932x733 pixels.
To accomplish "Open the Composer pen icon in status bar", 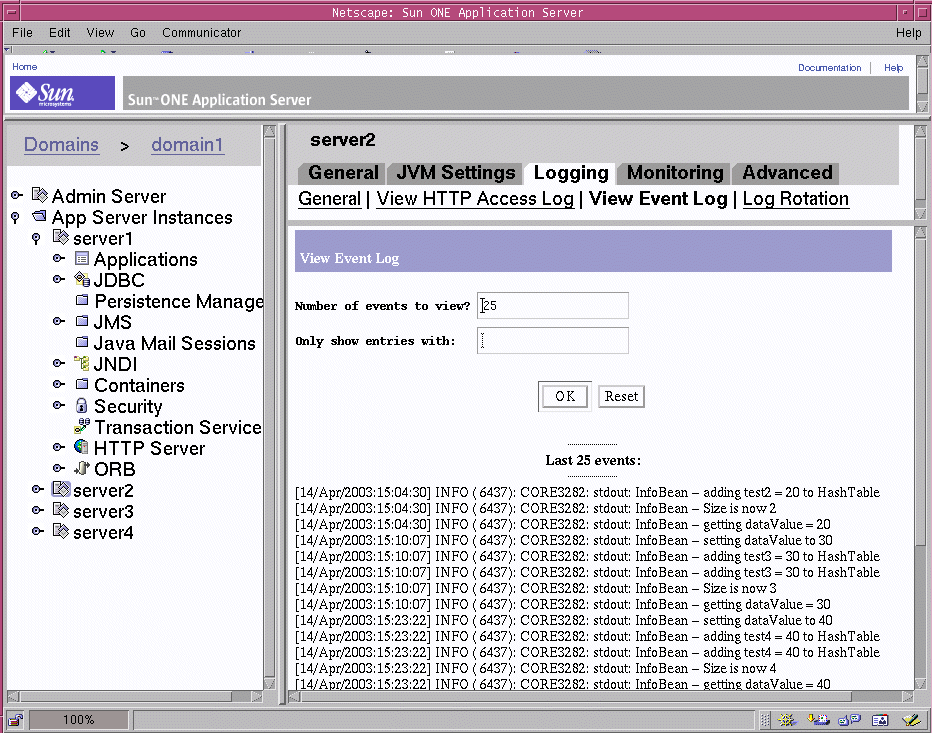I will (911, 720).
